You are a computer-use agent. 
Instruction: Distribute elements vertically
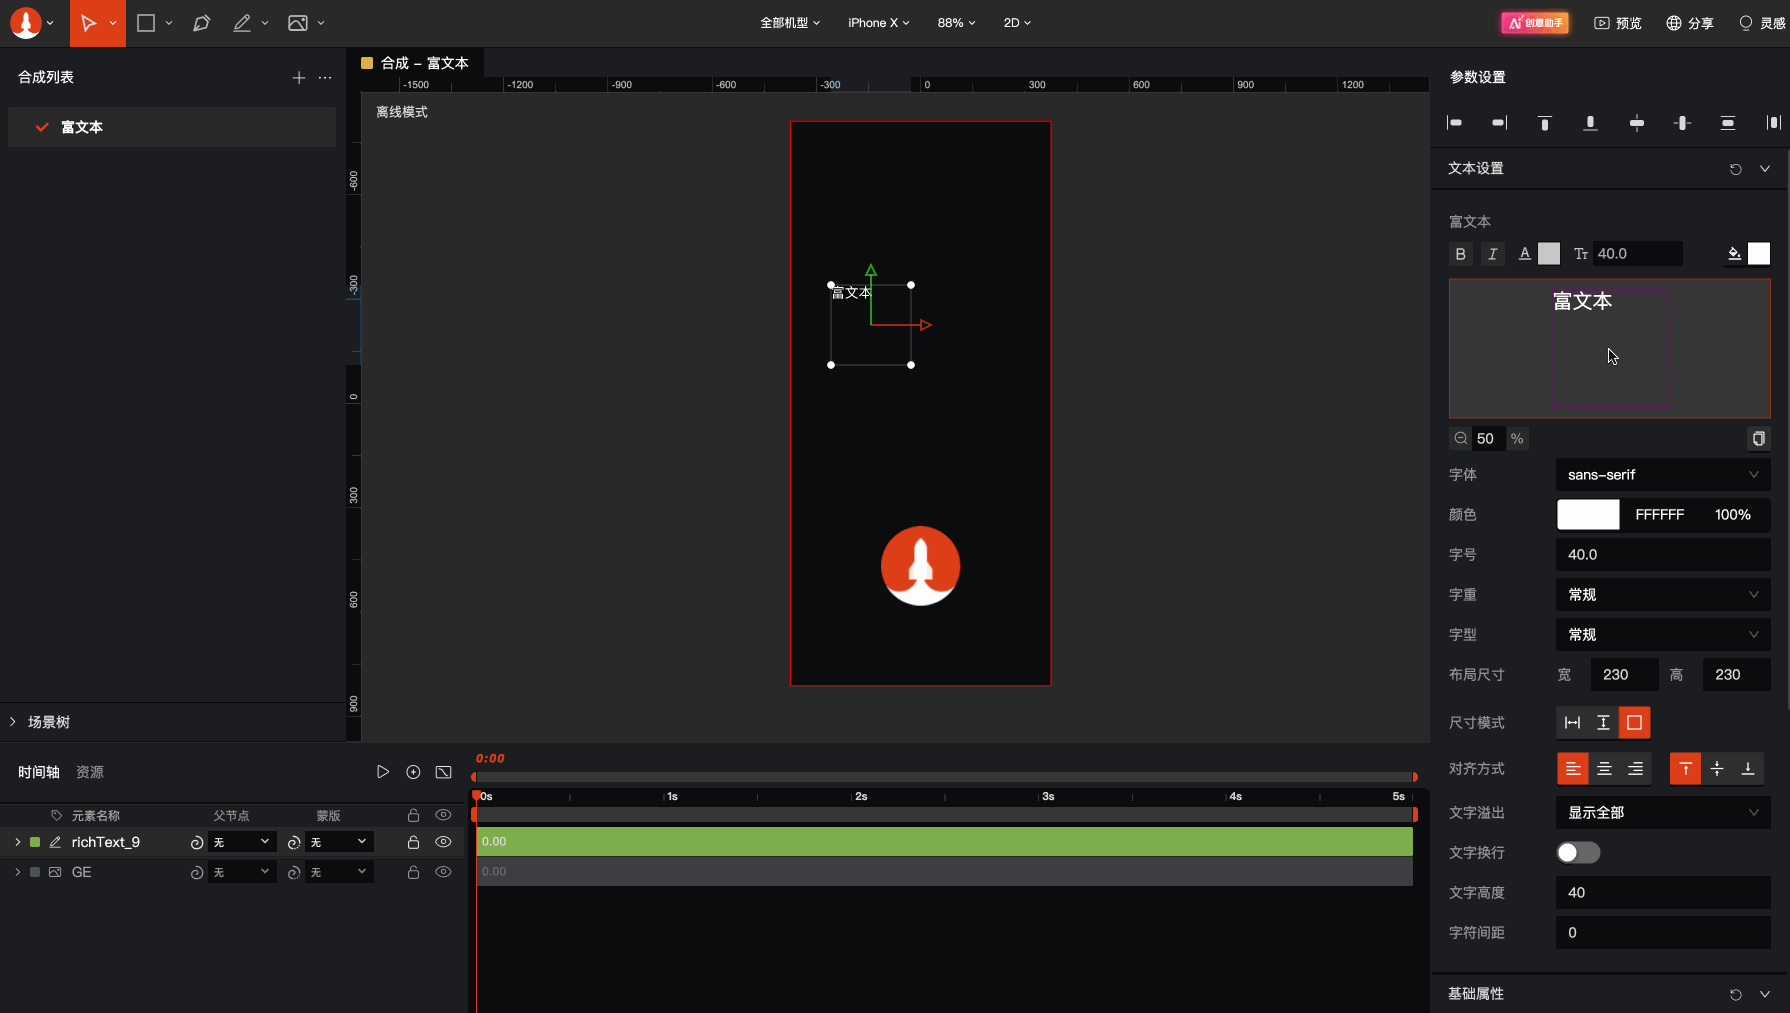tap(1728, 123)
